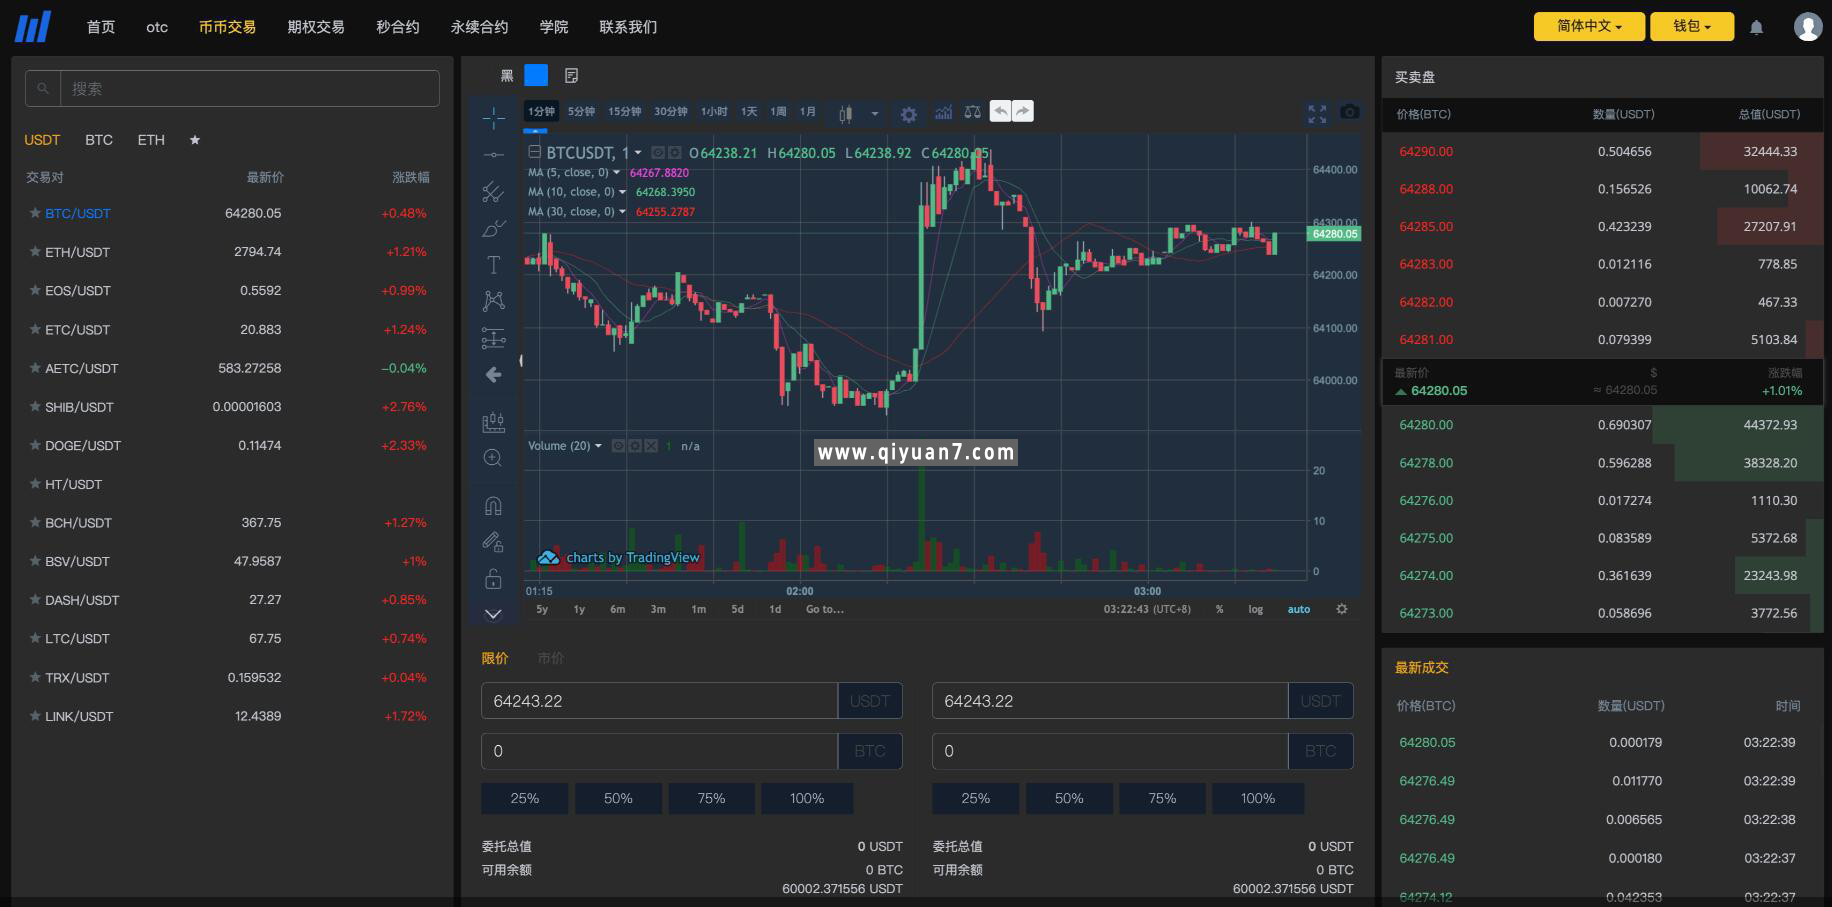Click the camera snapshot icon above the chart
This screenshot has height=907, width=1832.
[1349, 113]
